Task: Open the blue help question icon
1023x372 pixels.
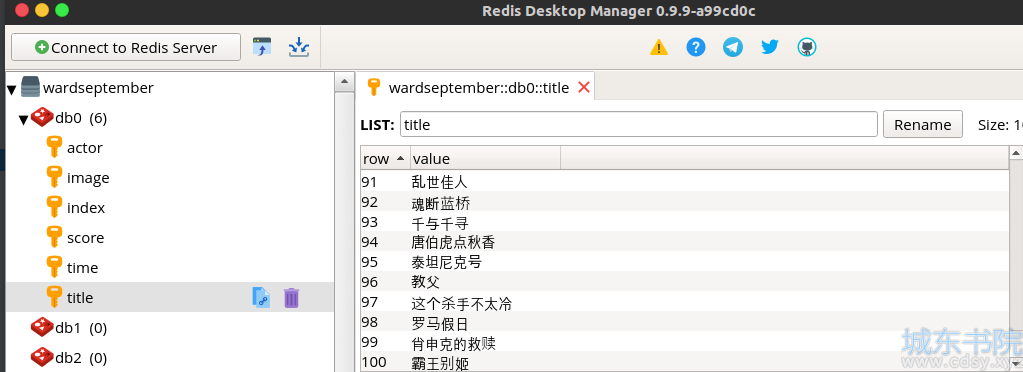Action: [x=696, y=47]
